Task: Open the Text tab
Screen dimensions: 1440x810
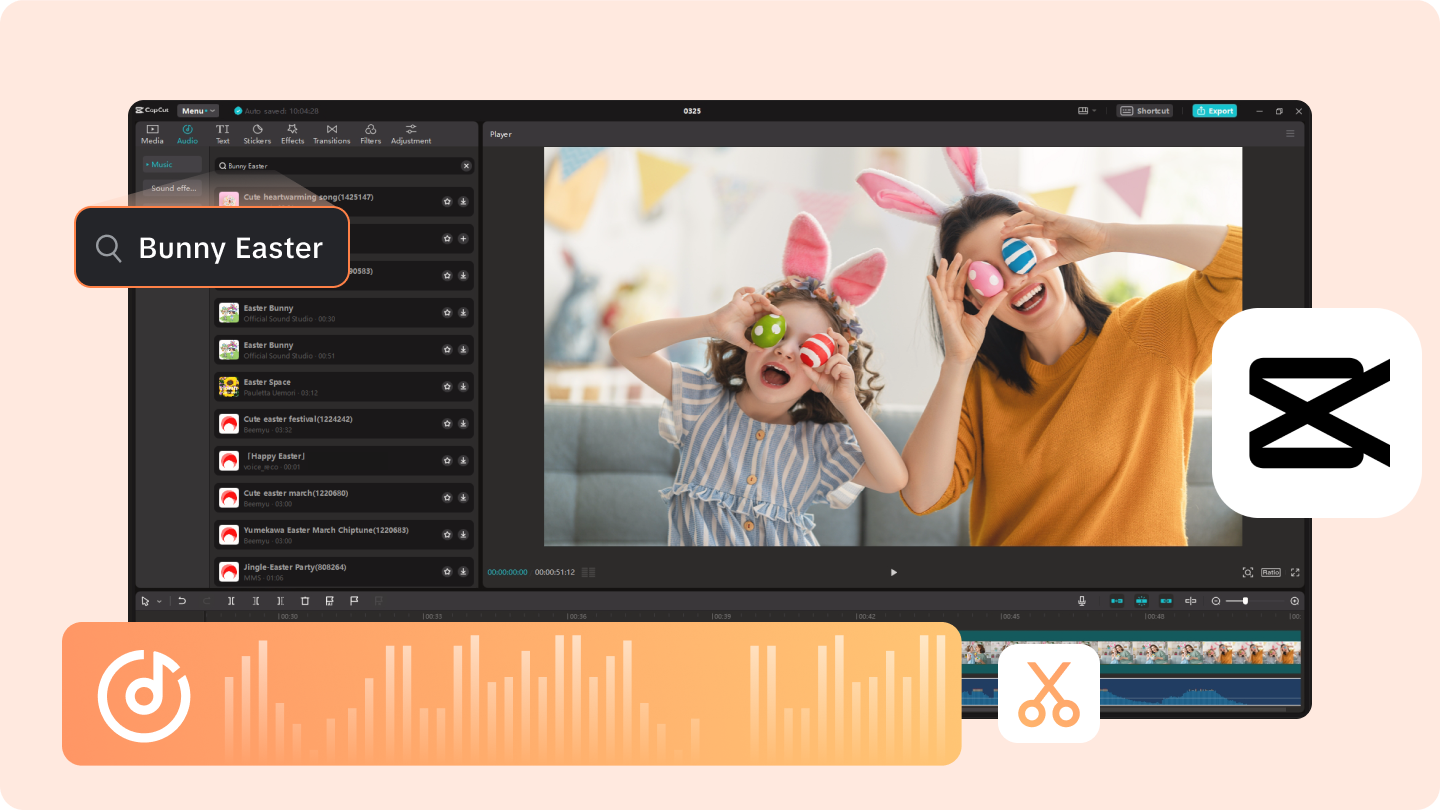Action: pyautogui.click(x=223, y=134)
